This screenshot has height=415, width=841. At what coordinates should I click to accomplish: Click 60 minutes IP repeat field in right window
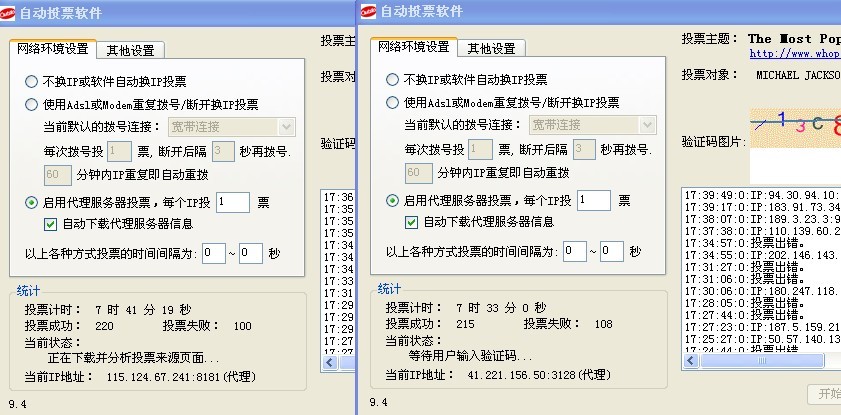pyautogui.click(x=419, y=173)
